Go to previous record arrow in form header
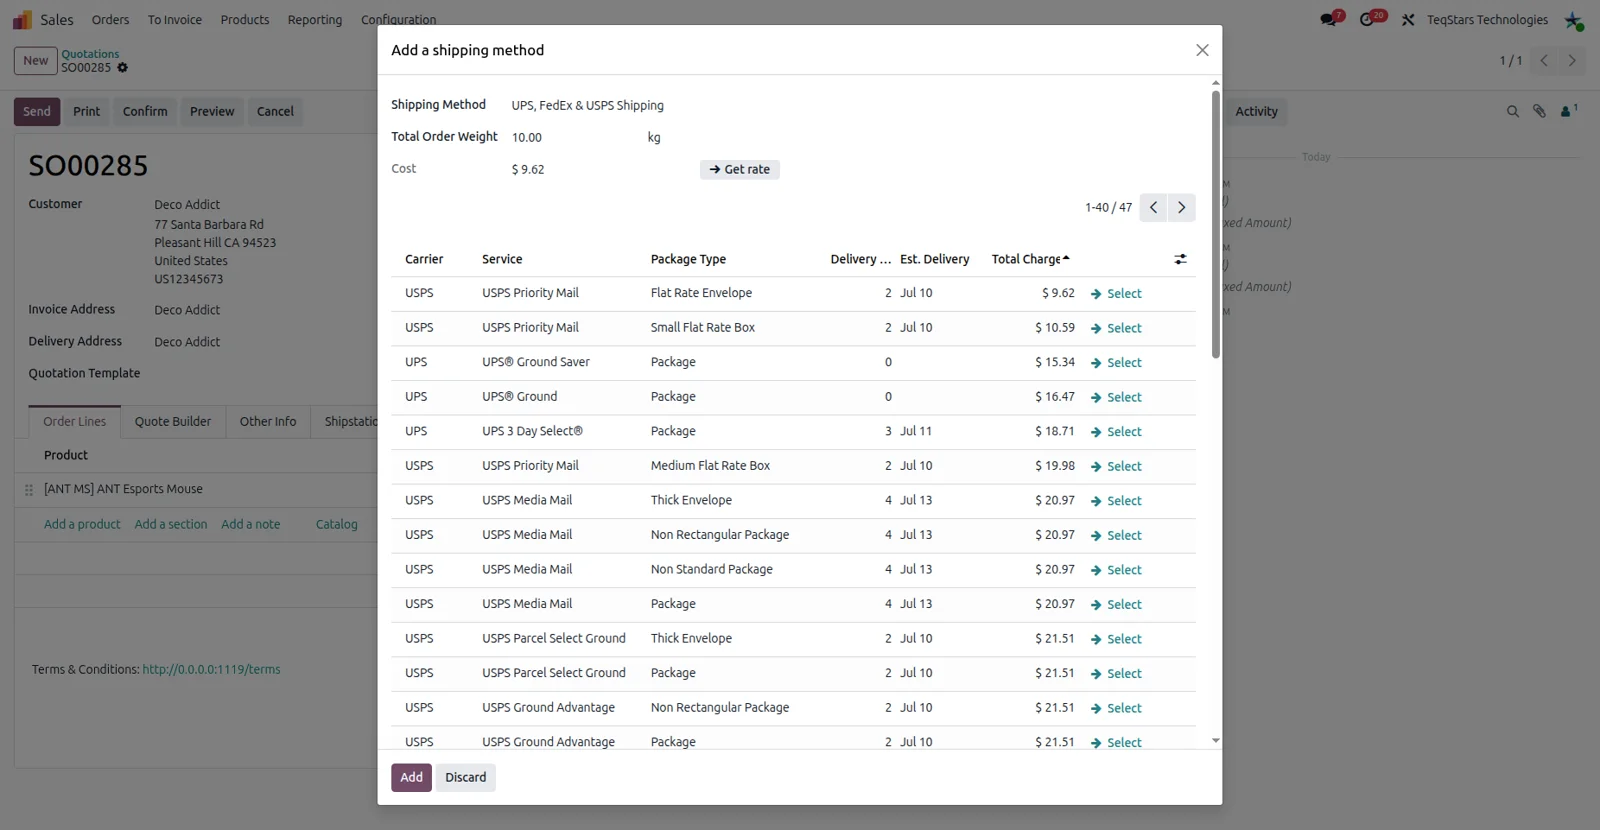 (x=1544, y=61)
